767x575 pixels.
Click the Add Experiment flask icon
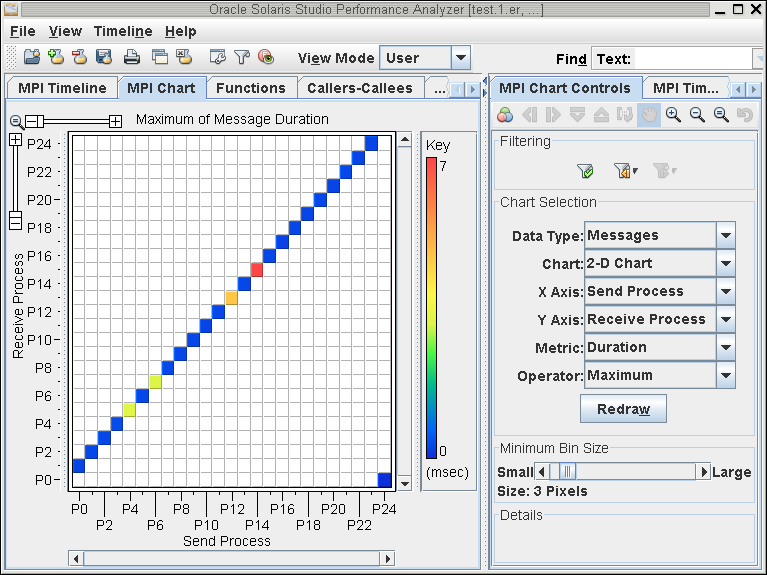tap(56, 57)
